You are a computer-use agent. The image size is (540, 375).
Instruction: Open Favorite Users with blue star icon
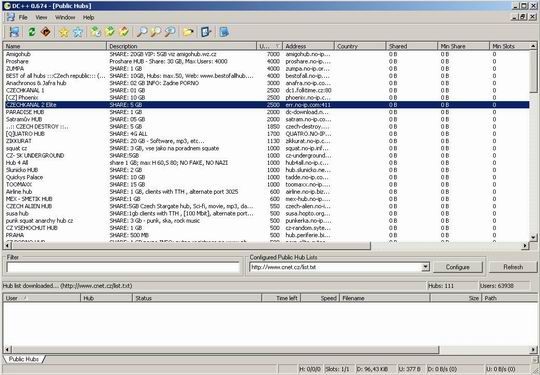click(x=78, y=32)
